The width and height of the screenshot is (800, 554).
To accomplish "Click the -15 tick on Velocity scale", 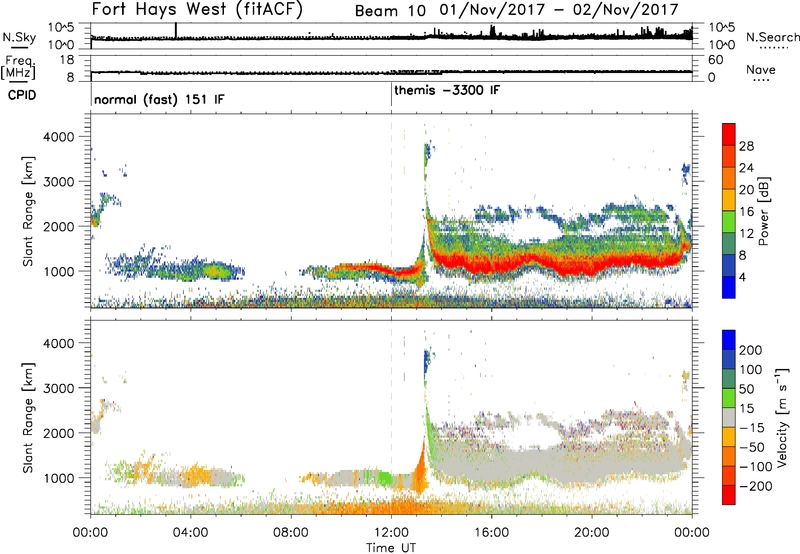I will [x=752, y=428].
